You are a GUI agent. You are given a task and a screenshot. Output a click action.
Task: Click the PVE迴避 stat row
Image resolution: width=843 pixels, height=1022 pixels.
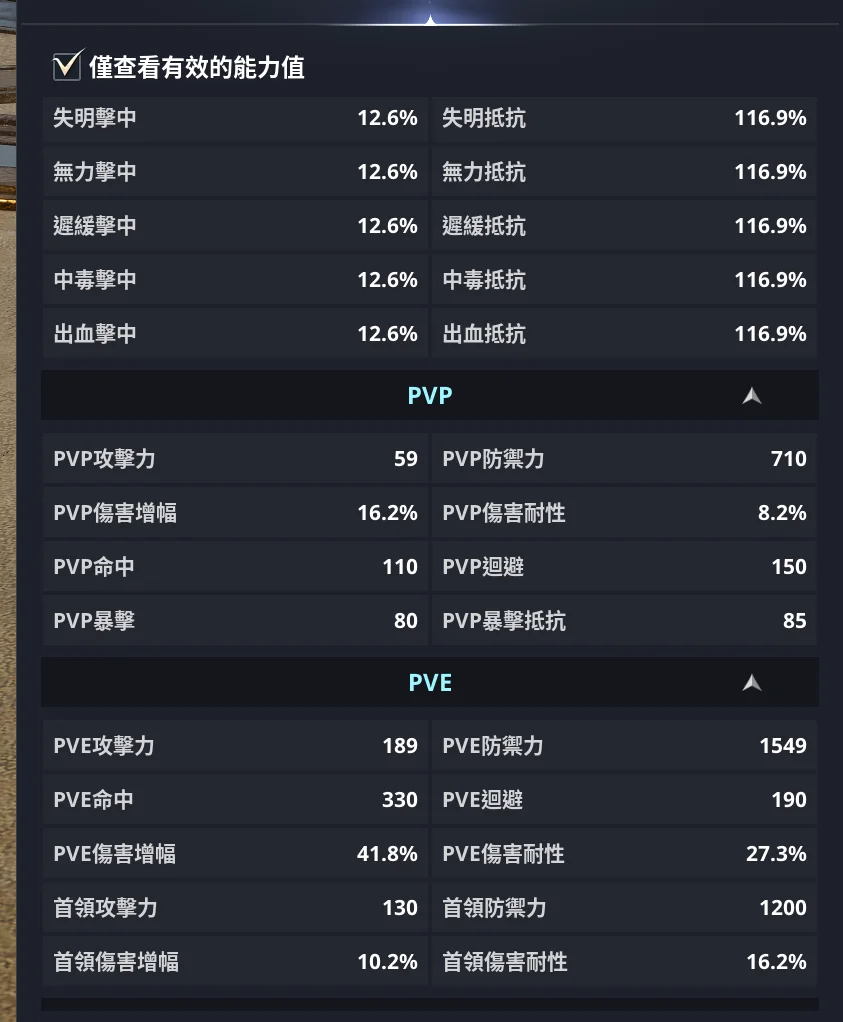(624, 800)
